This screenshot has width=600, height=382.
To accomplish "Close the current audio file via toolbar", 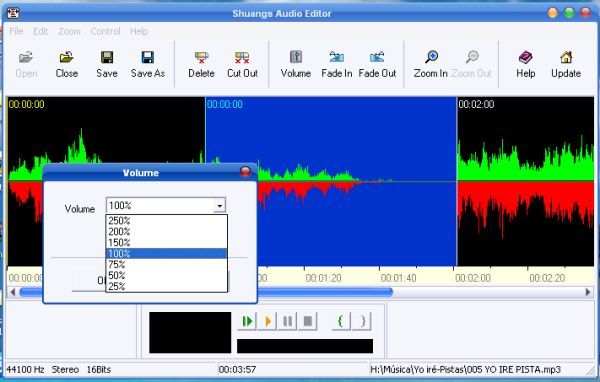I will pos(67,64).
